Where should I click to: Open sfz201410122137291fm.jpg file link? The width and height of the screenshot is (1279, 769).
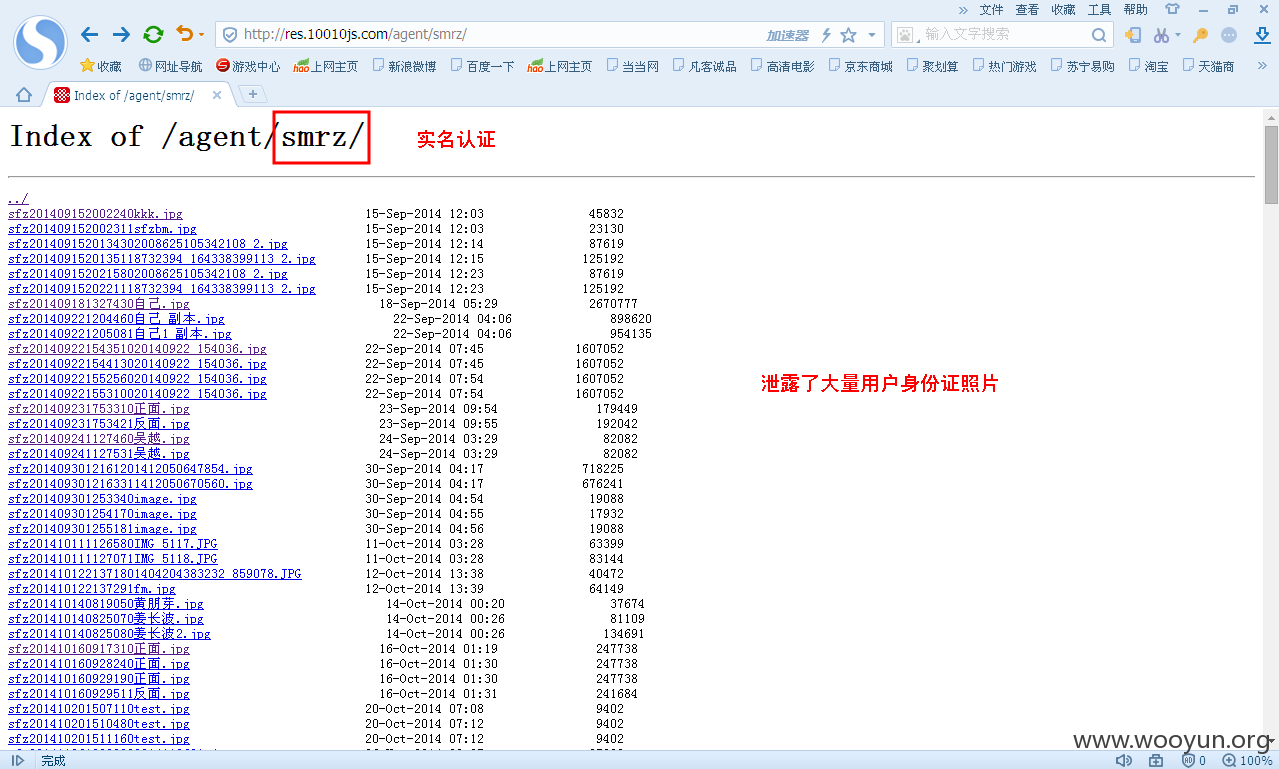click(92, 589)
